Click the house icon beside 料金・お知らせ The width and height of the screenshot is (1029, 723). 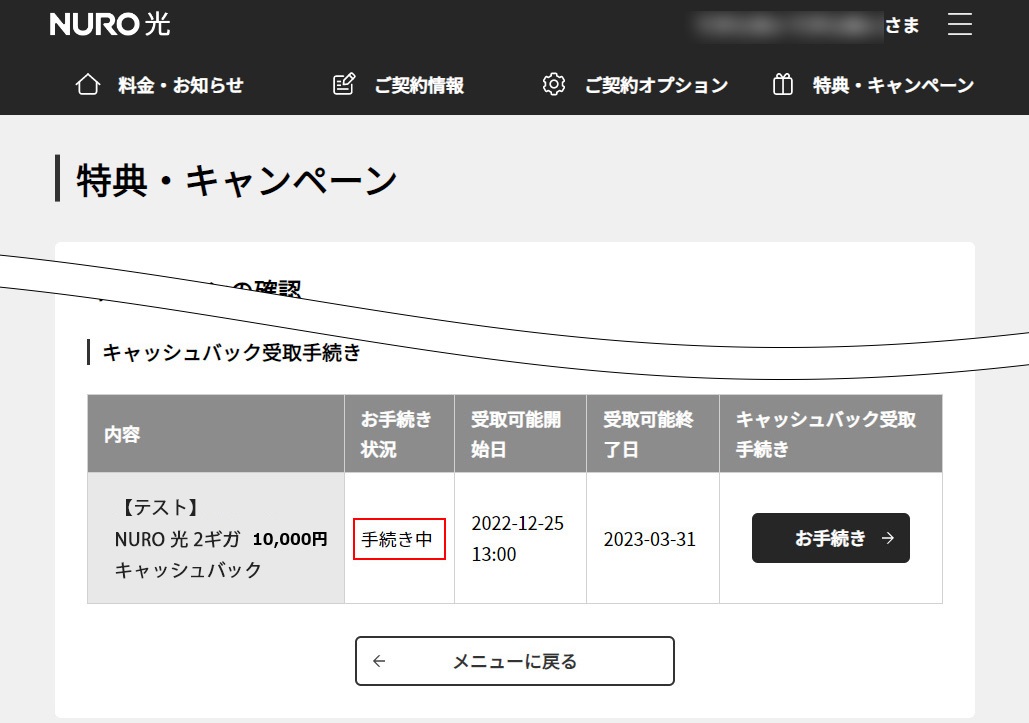88,84
